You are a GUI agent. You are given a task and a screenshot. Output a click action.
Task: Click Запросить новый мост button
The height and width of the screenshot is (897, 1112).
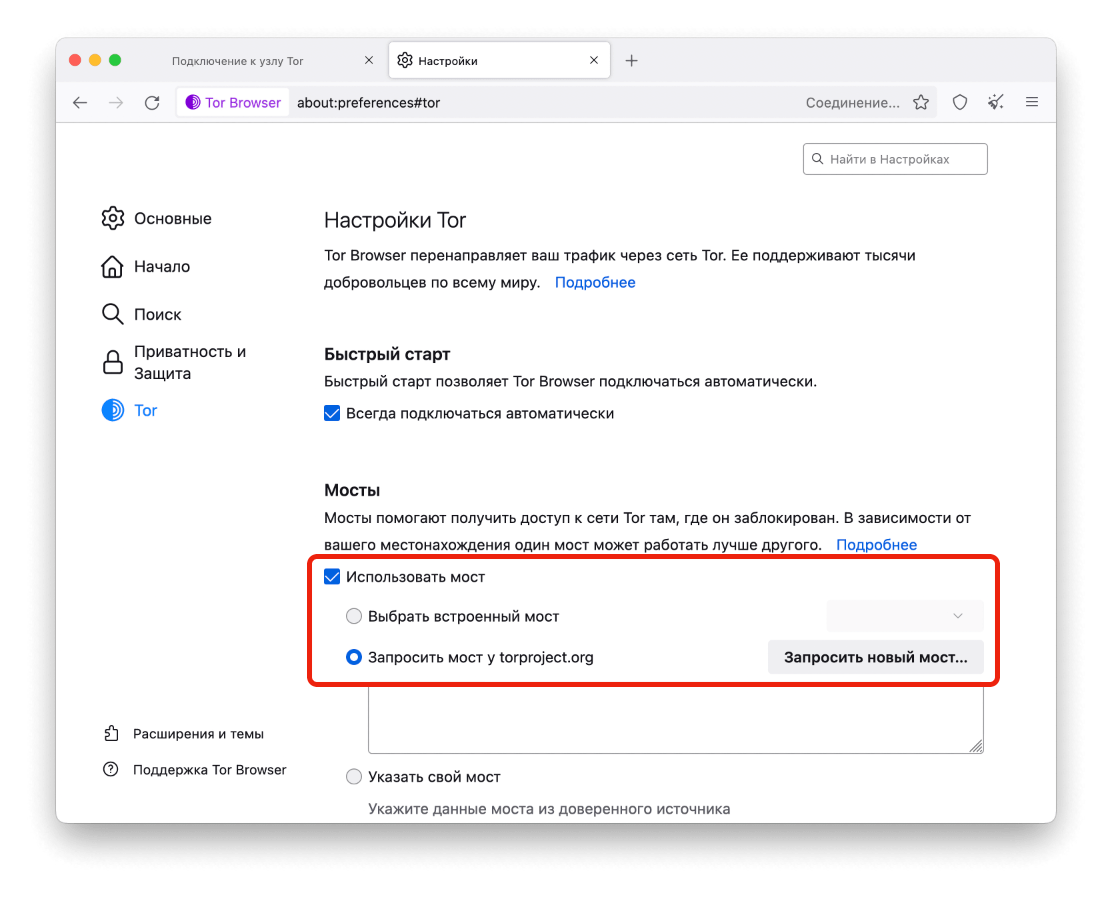(x=875, y=657)
